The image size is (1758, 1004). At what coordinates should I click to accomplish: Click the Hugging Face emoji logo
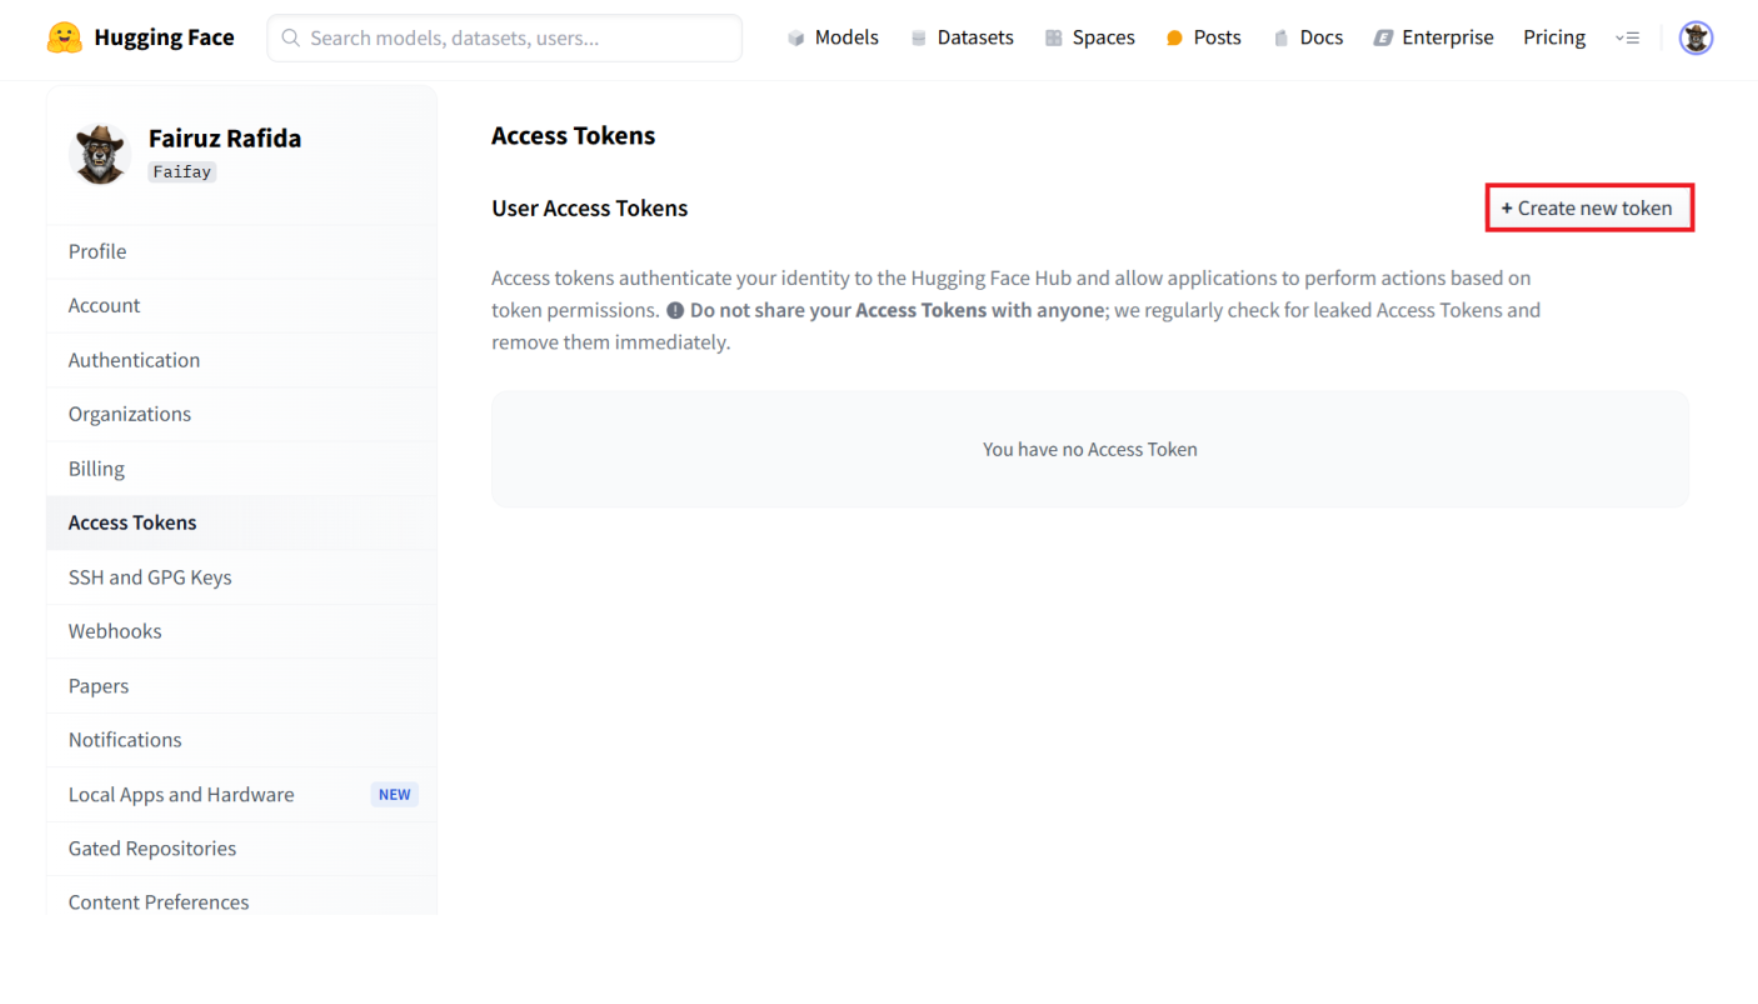point(64,38)
